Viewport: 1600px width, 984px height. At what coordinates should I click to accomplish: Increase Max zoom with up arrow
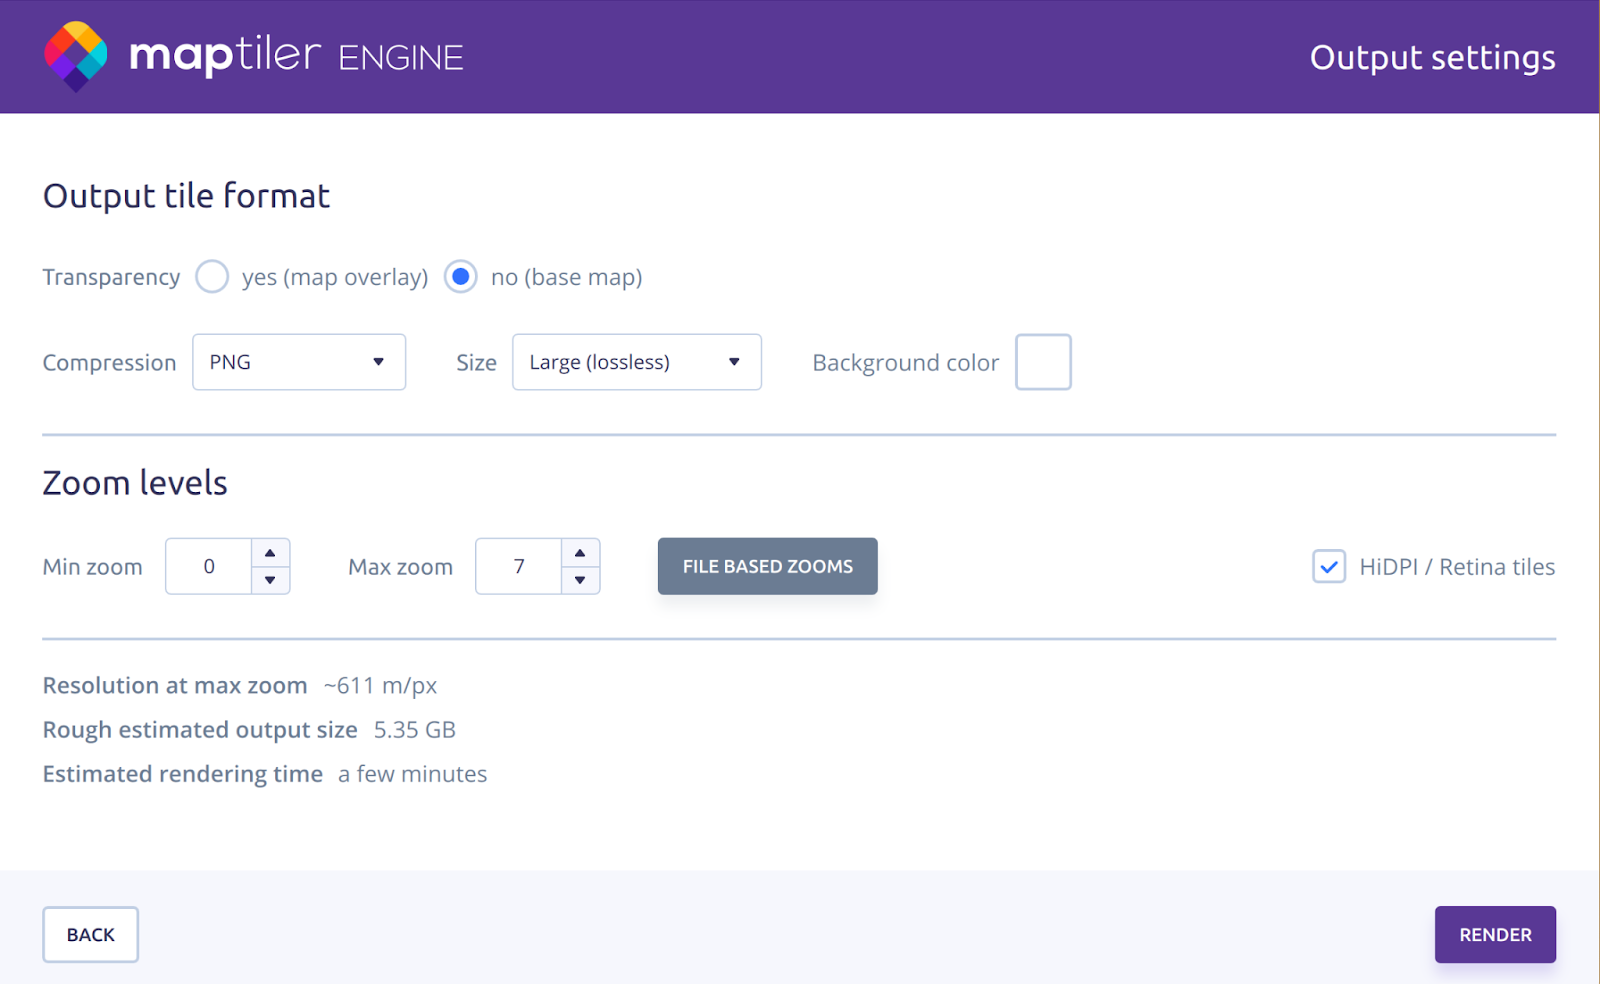pos(580,553)
